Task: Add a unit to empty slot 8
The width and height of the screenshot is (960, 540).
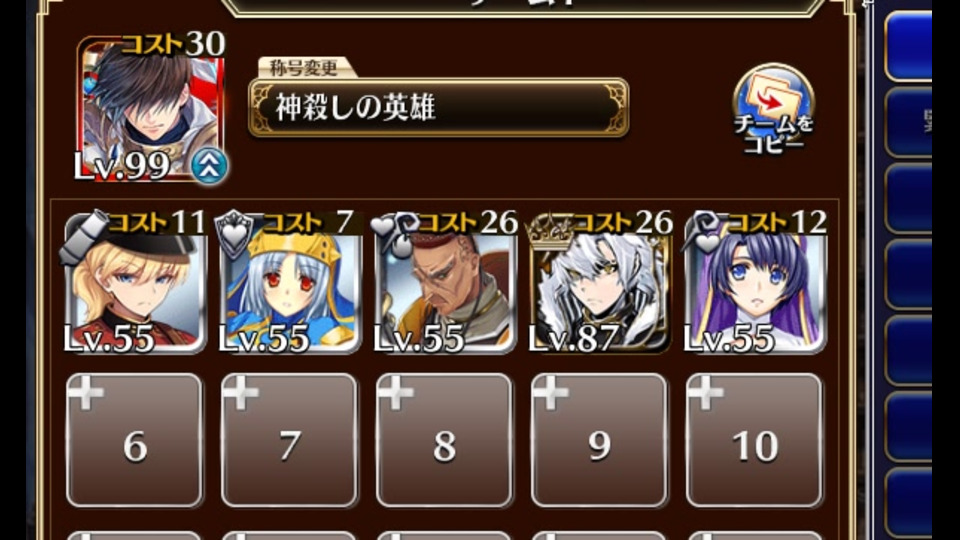Action: 444,440
